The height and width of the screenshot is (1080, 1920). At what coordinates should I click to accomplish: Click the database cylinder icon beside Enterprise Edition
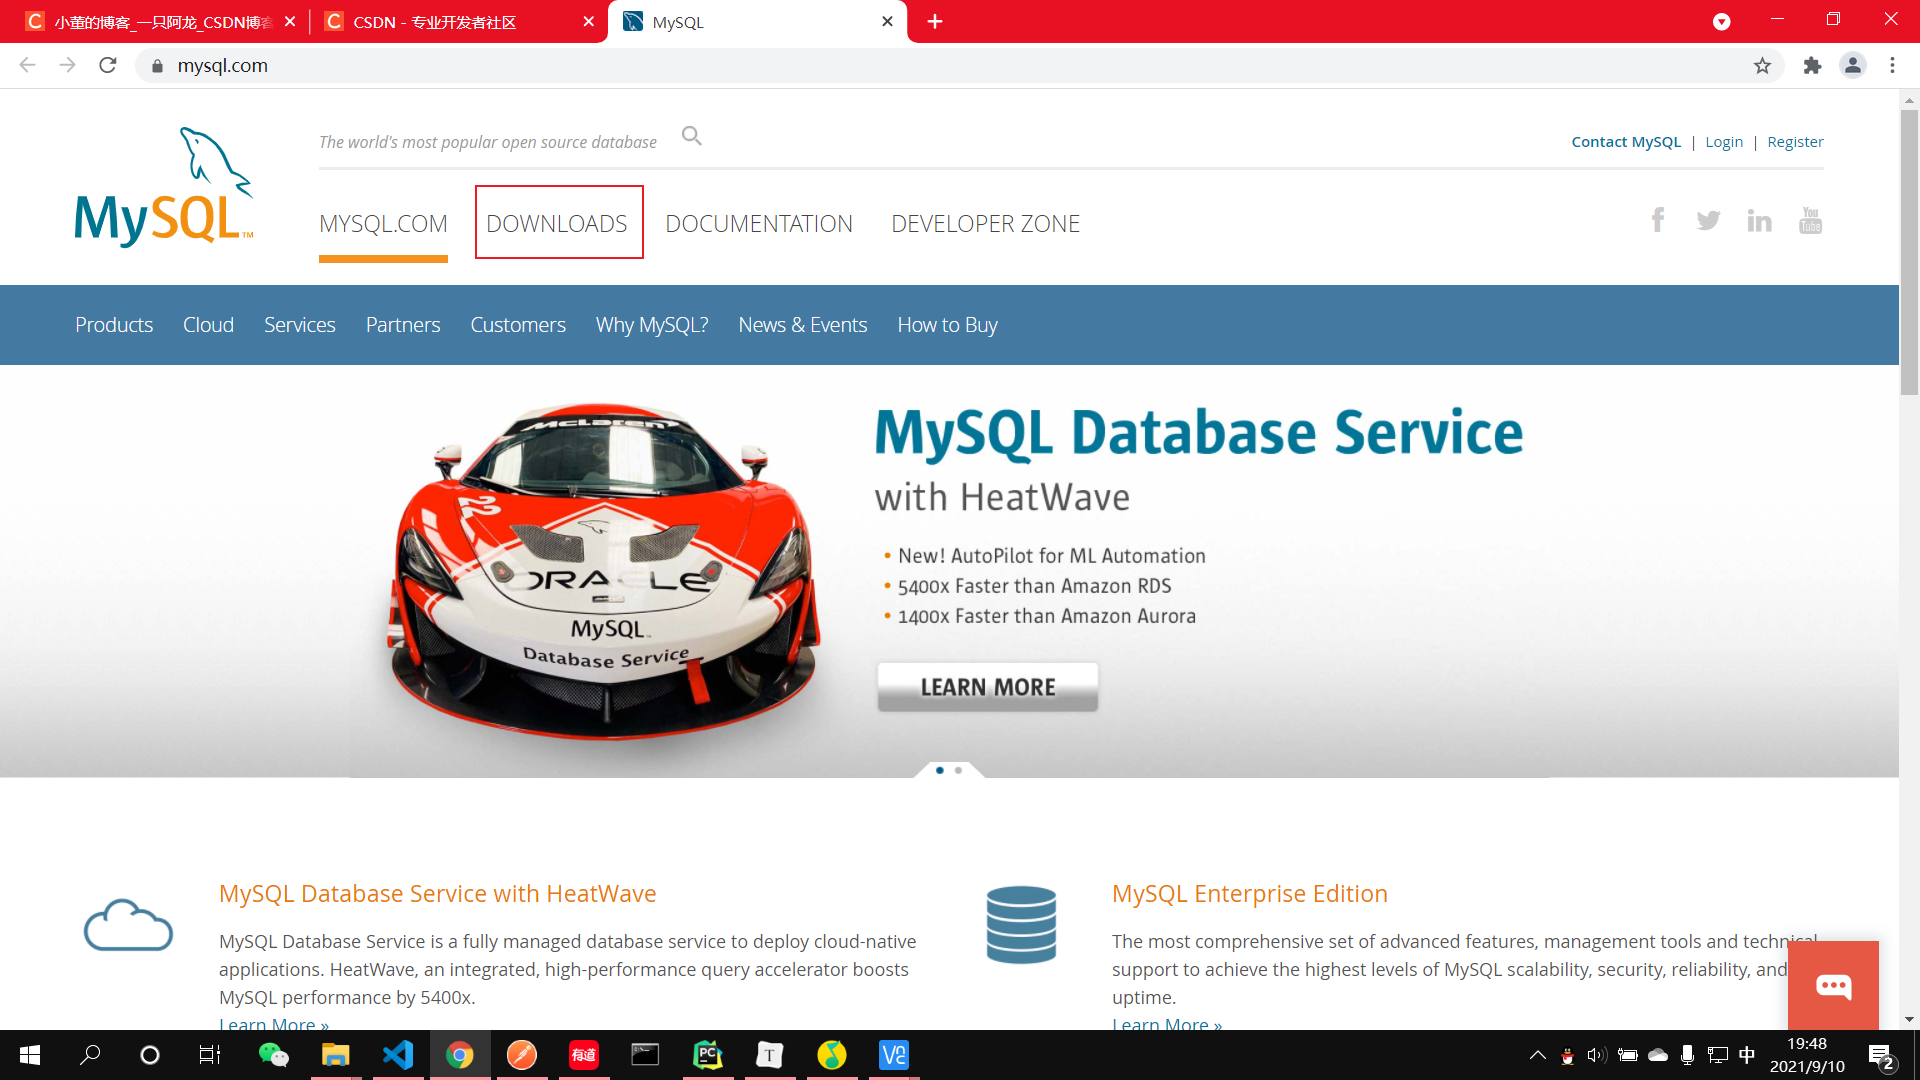pos(1021,925)
